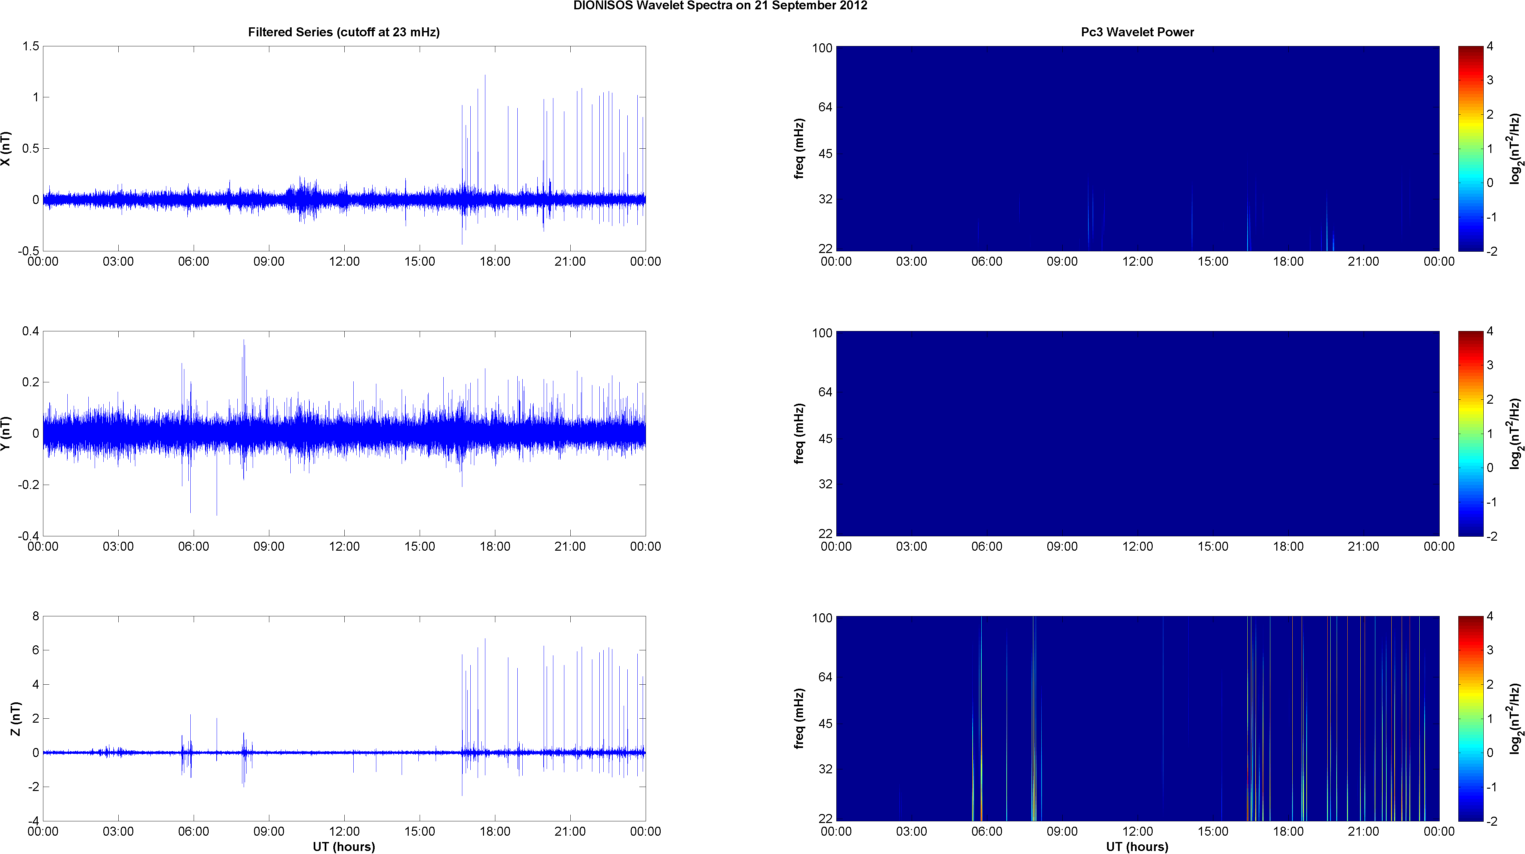Click the '-0.5' tick on the X (nT) axis
1525x854 pixels.
point(28,252)
